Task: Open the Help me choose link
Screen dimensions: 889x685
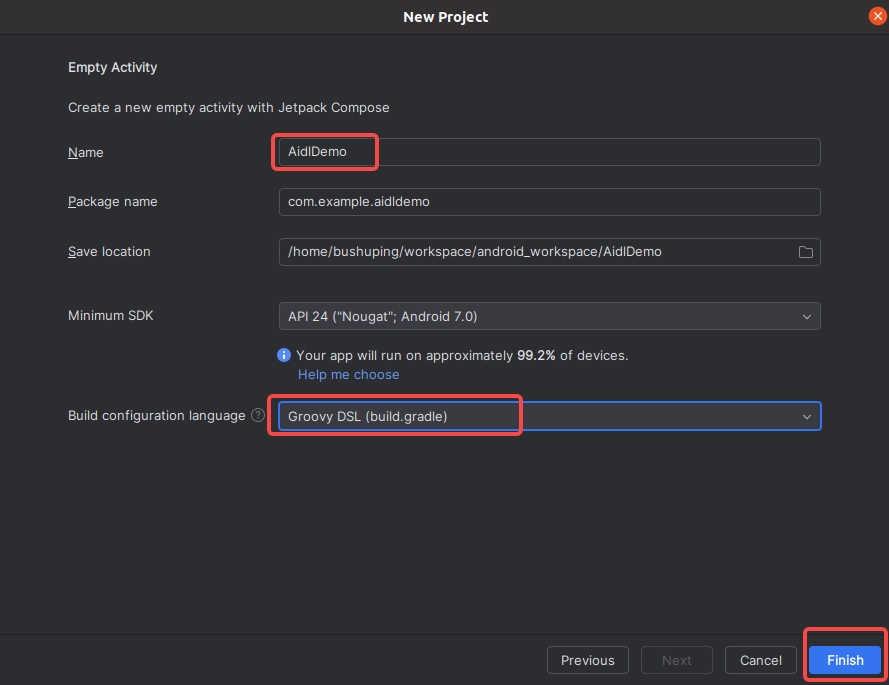Action: pyautogui.click(x=348, y=375)
